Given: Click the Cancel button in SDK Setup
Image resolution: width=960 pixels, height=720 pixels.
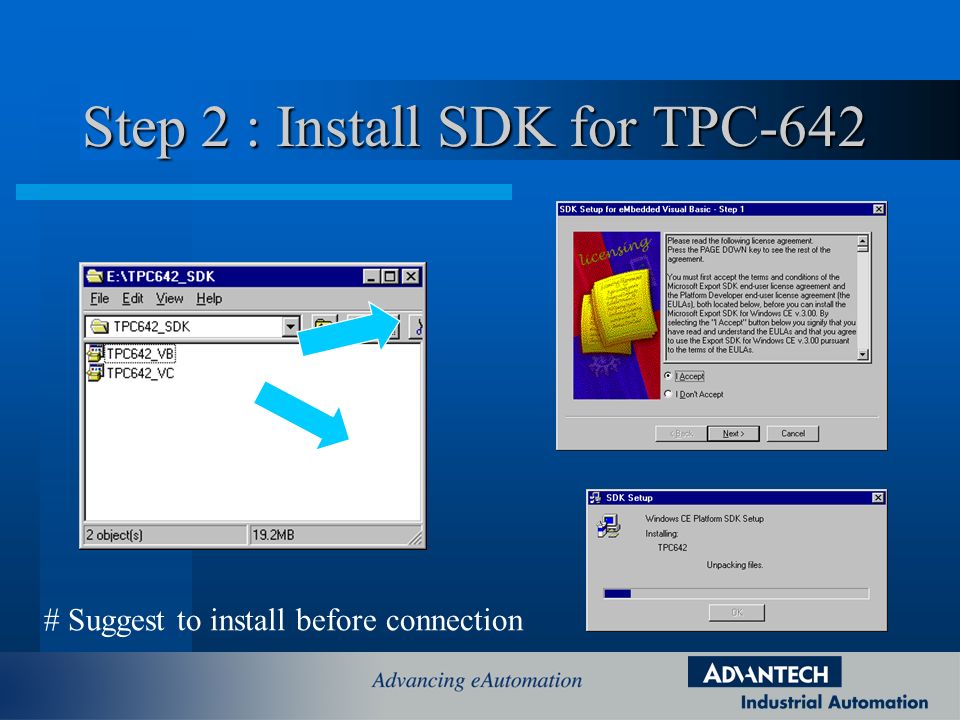Looking at the screenshot, I should (792, 433).
